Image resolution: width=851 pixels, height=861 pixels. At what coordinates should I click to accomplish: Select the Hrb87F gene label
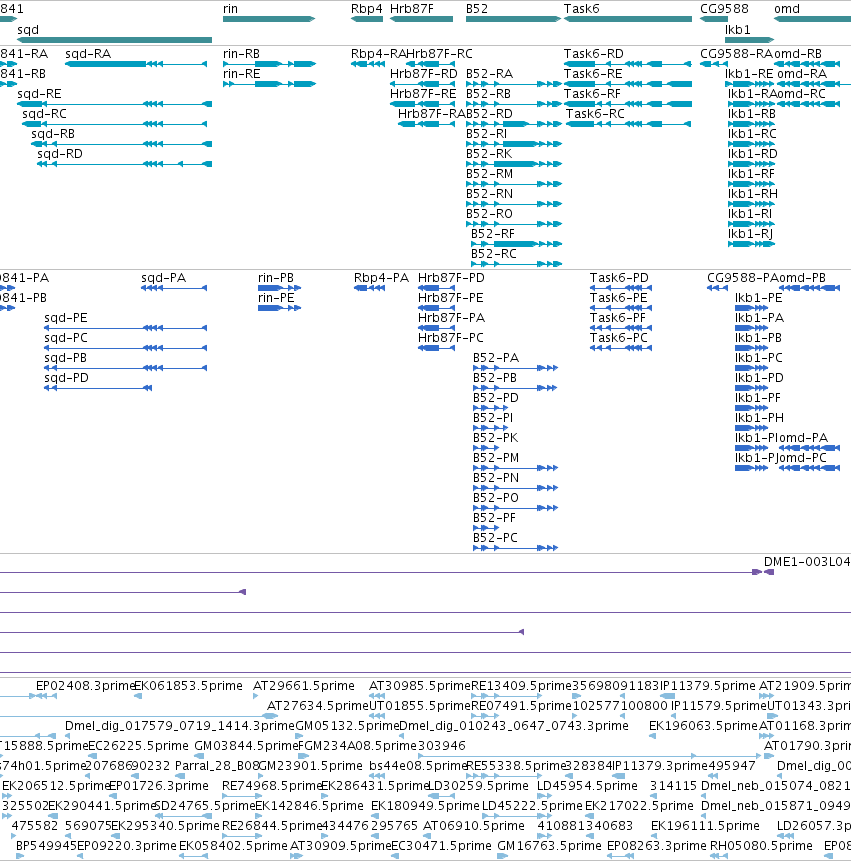(412, 9)
